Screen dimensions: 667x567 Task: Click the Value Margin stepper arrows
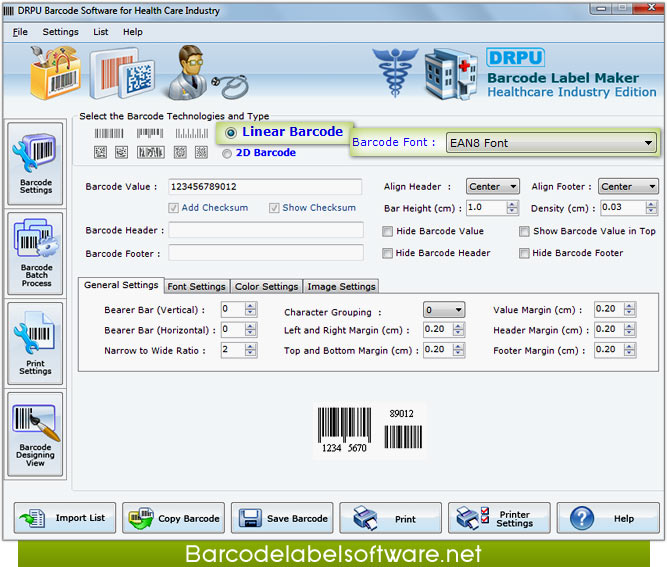coord(630,309)
